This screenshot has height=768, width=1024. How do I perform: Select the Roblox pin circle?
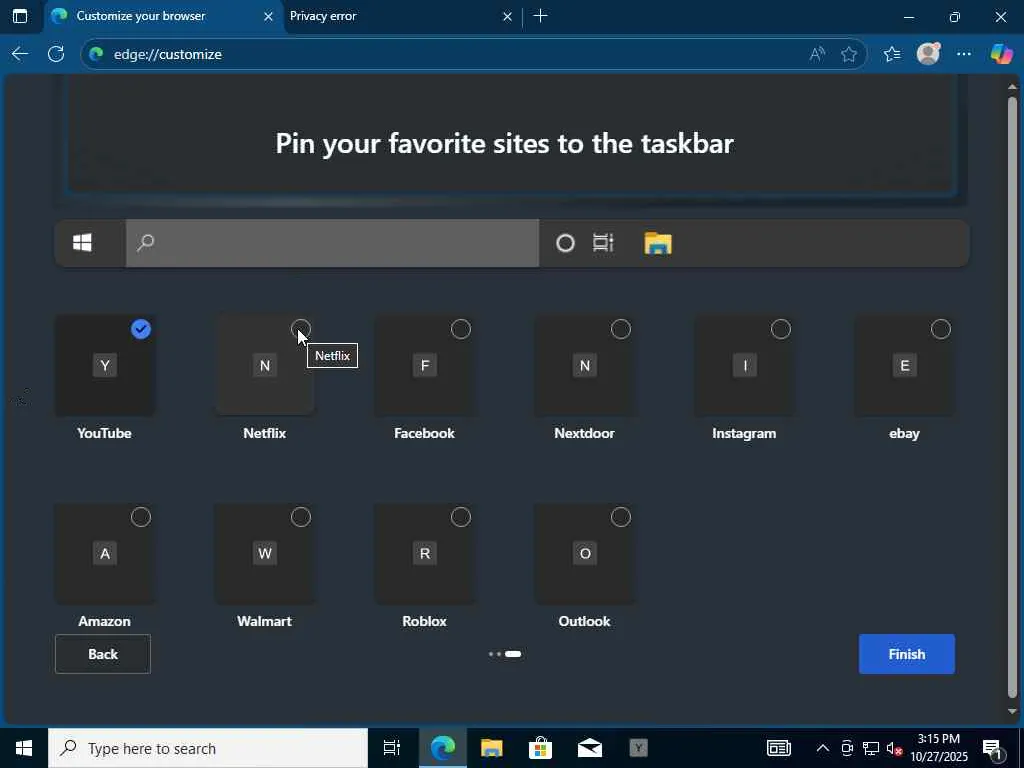460,517
